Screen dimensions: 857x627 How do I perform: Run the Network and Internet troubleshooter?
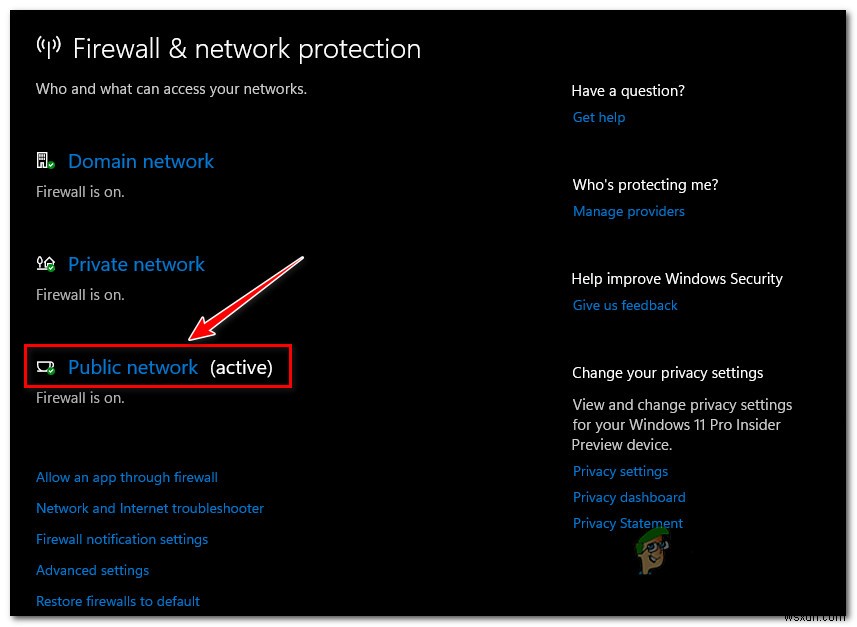coord(150,508)
